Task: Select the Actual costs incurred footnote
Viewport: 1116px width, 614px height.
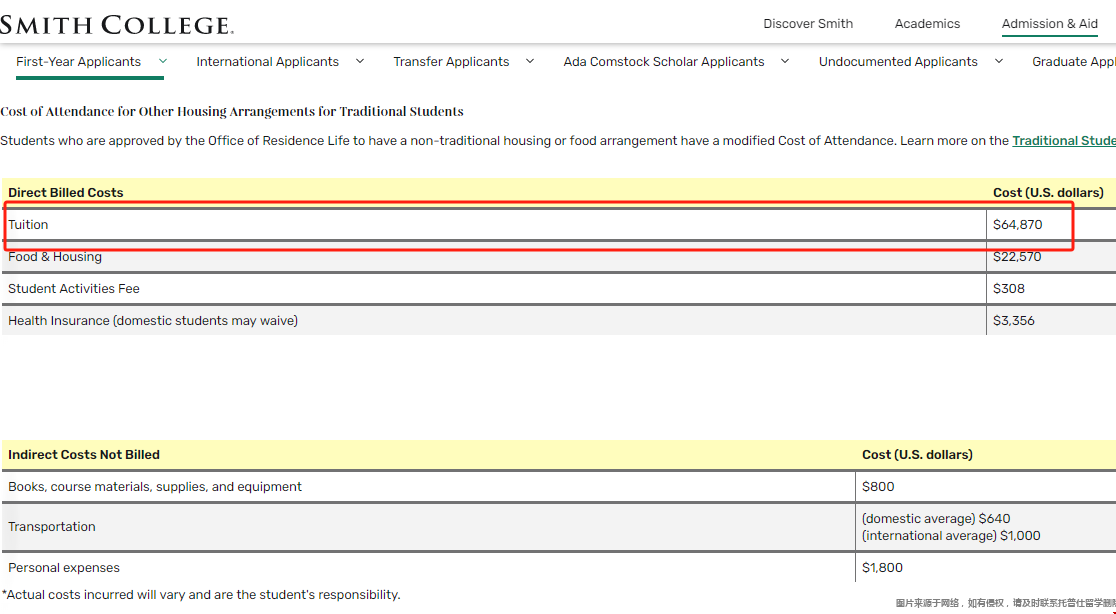Action: [201, 595]
